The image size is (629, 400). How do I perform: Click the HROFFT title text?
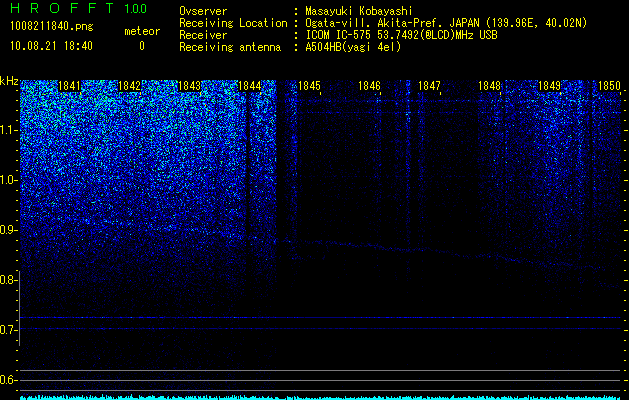[62, 8]
